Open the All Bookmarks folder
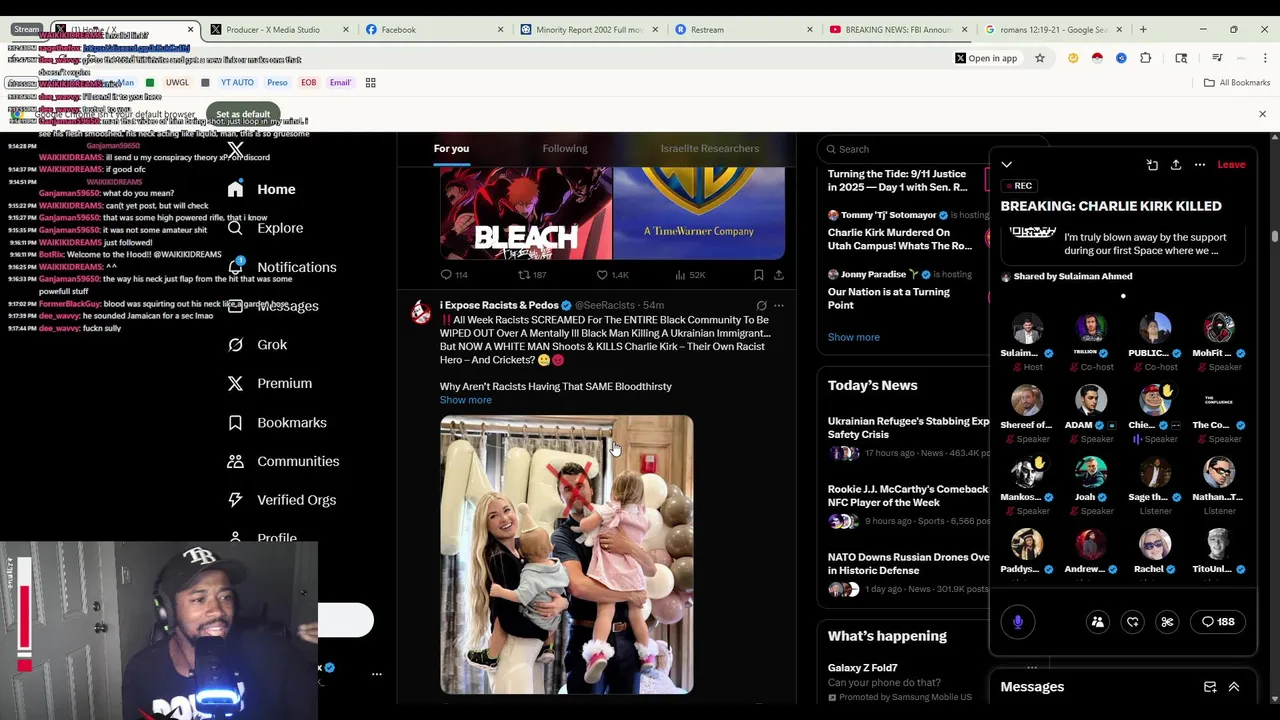This screenshot has width=1280, height=720. click(x=1237, y=83)
